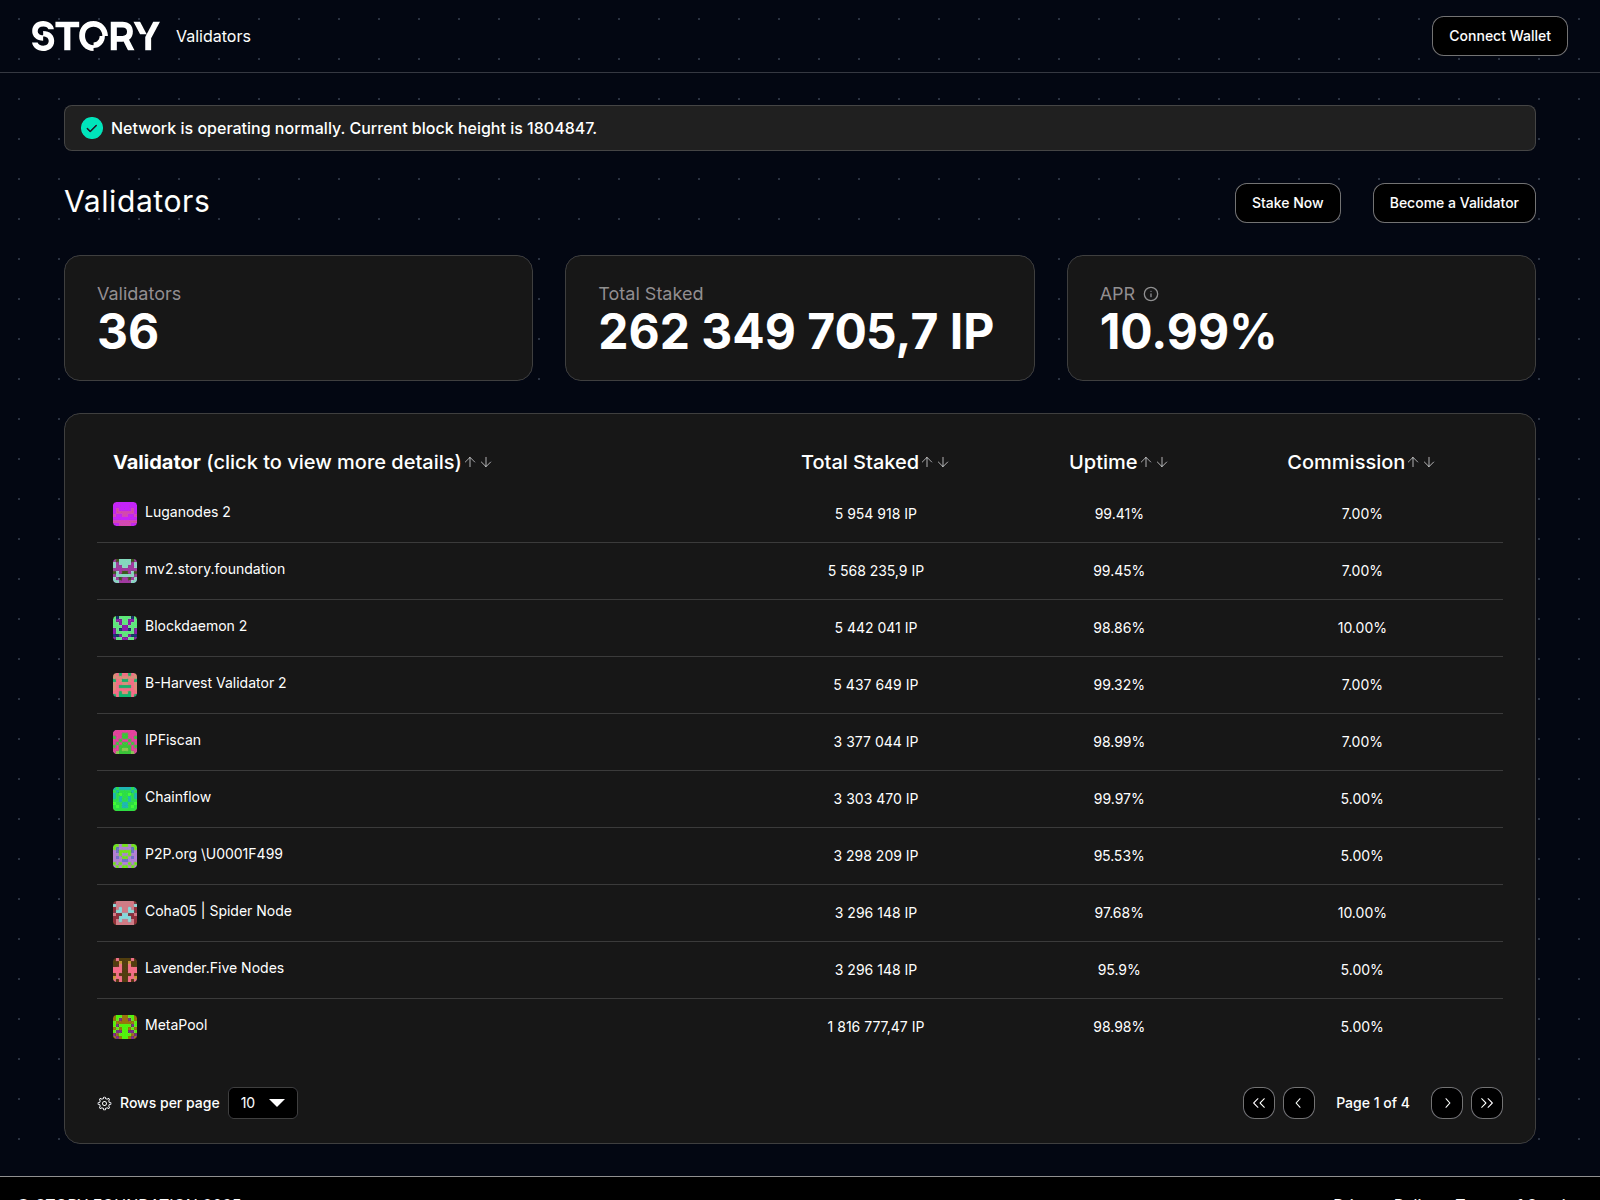Click the APR info icon
The image size is (1600, 1200).
tap(1151, 294)
